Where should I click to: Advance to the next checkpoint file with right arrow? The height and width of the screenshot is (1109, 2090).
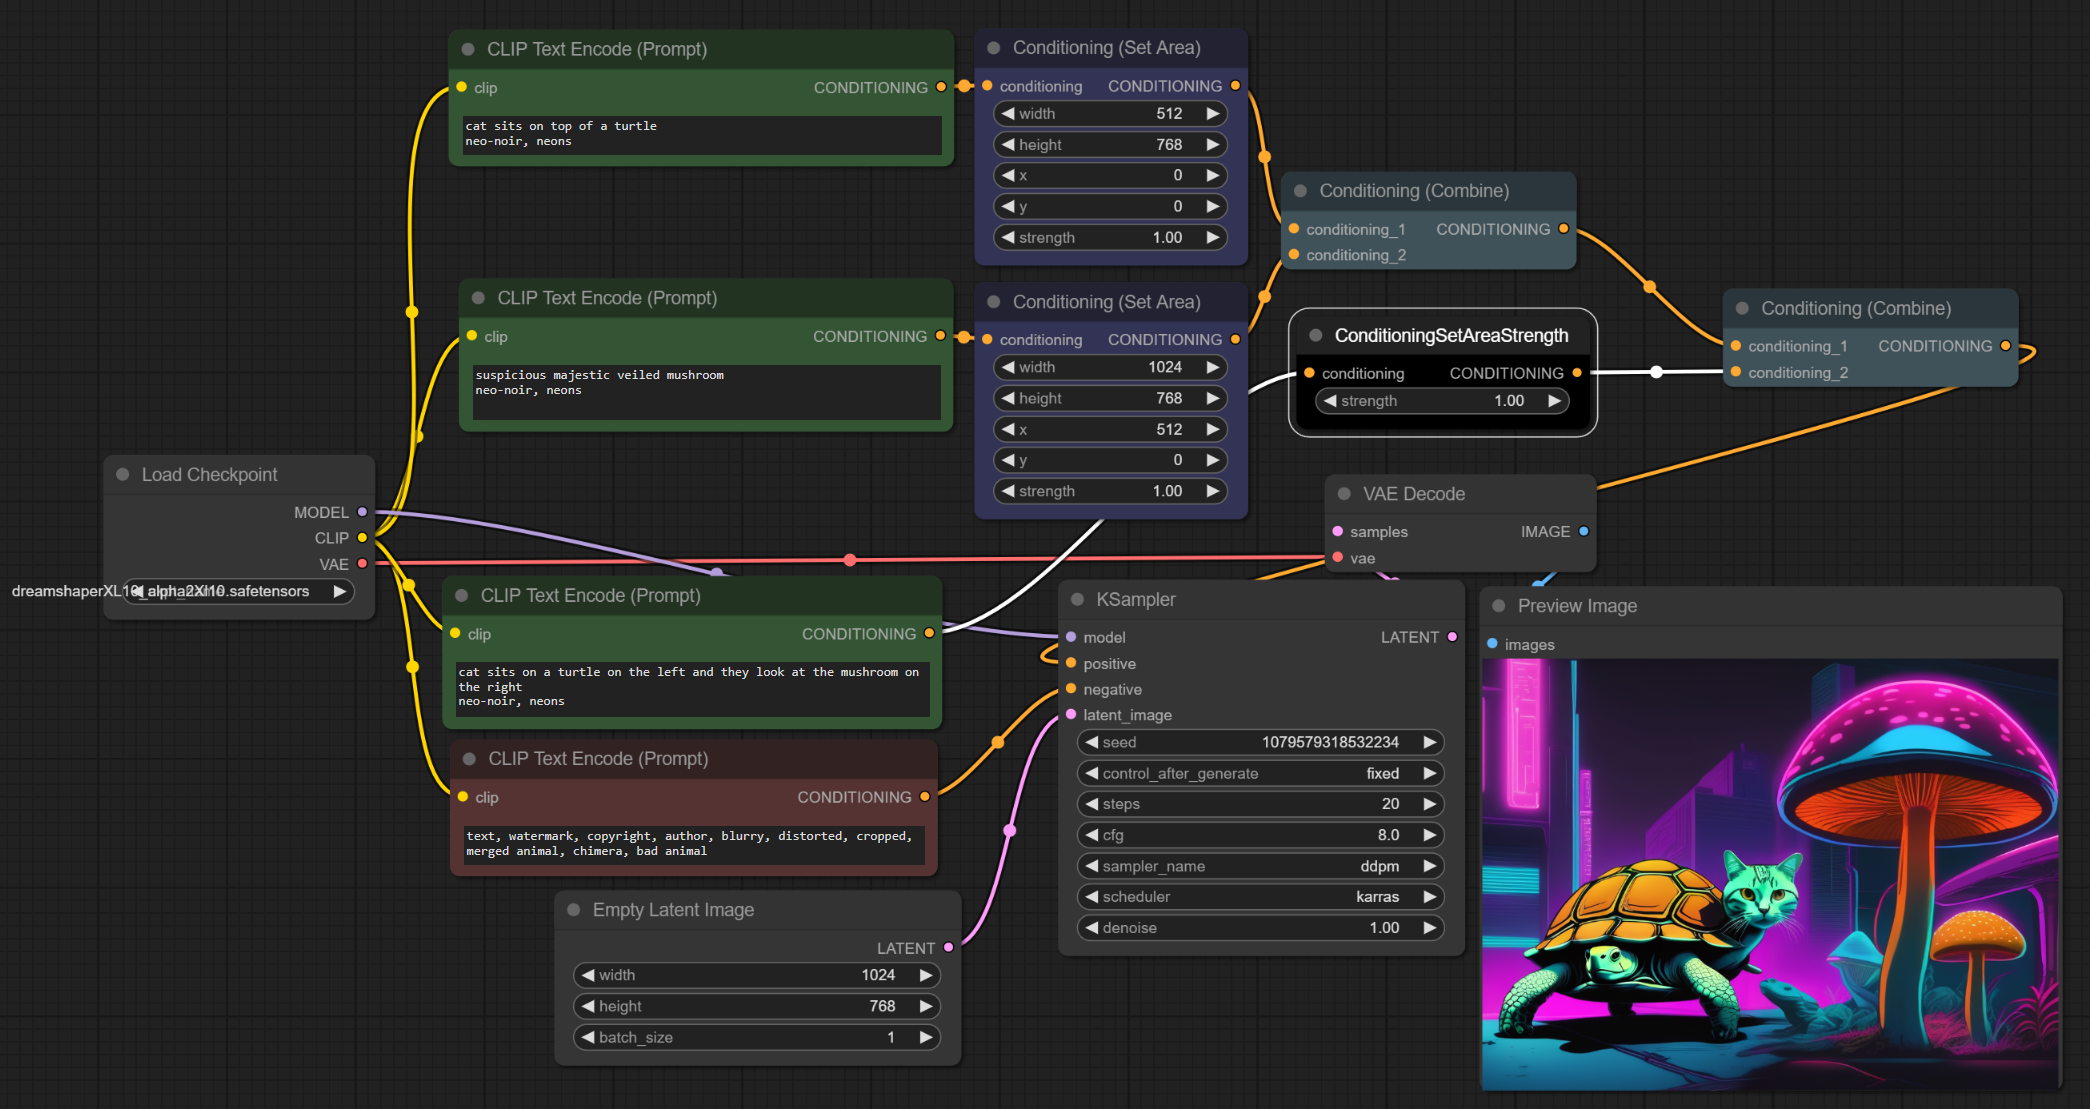click(x=340, y=591)
